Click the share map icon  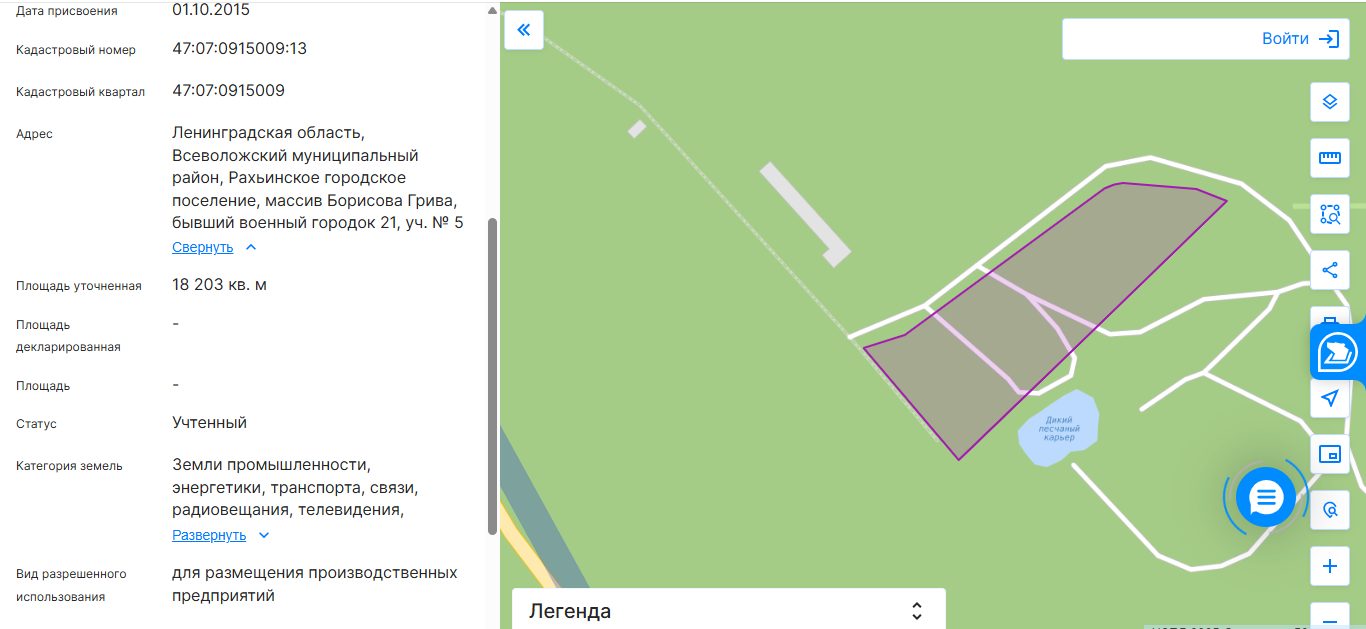point(1329,270)
